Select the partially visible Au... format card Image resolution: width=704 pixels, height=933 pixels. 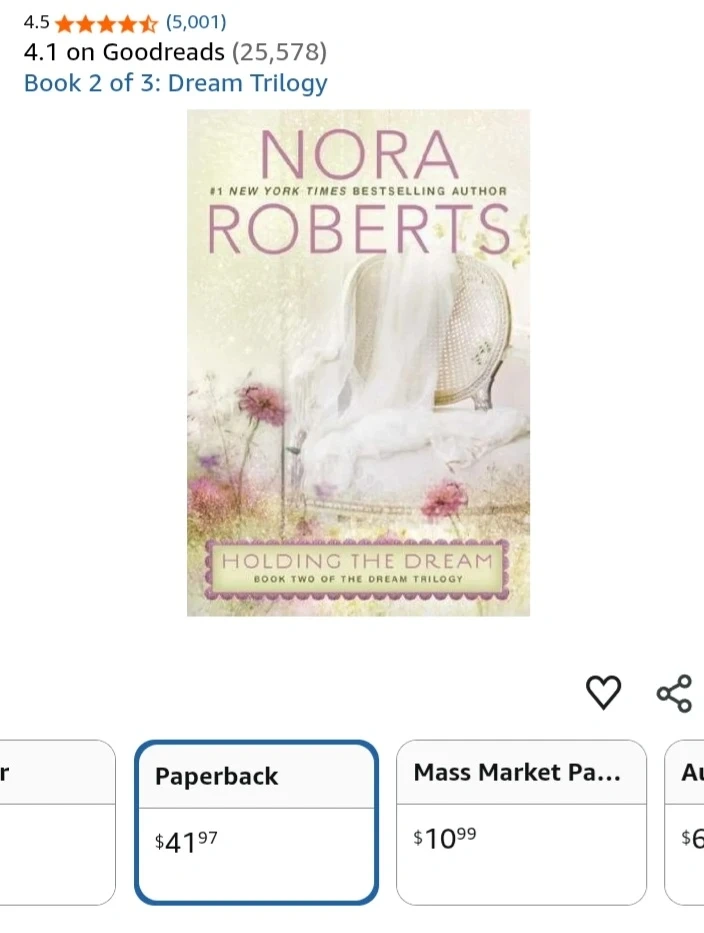click(x=684, y=823)
